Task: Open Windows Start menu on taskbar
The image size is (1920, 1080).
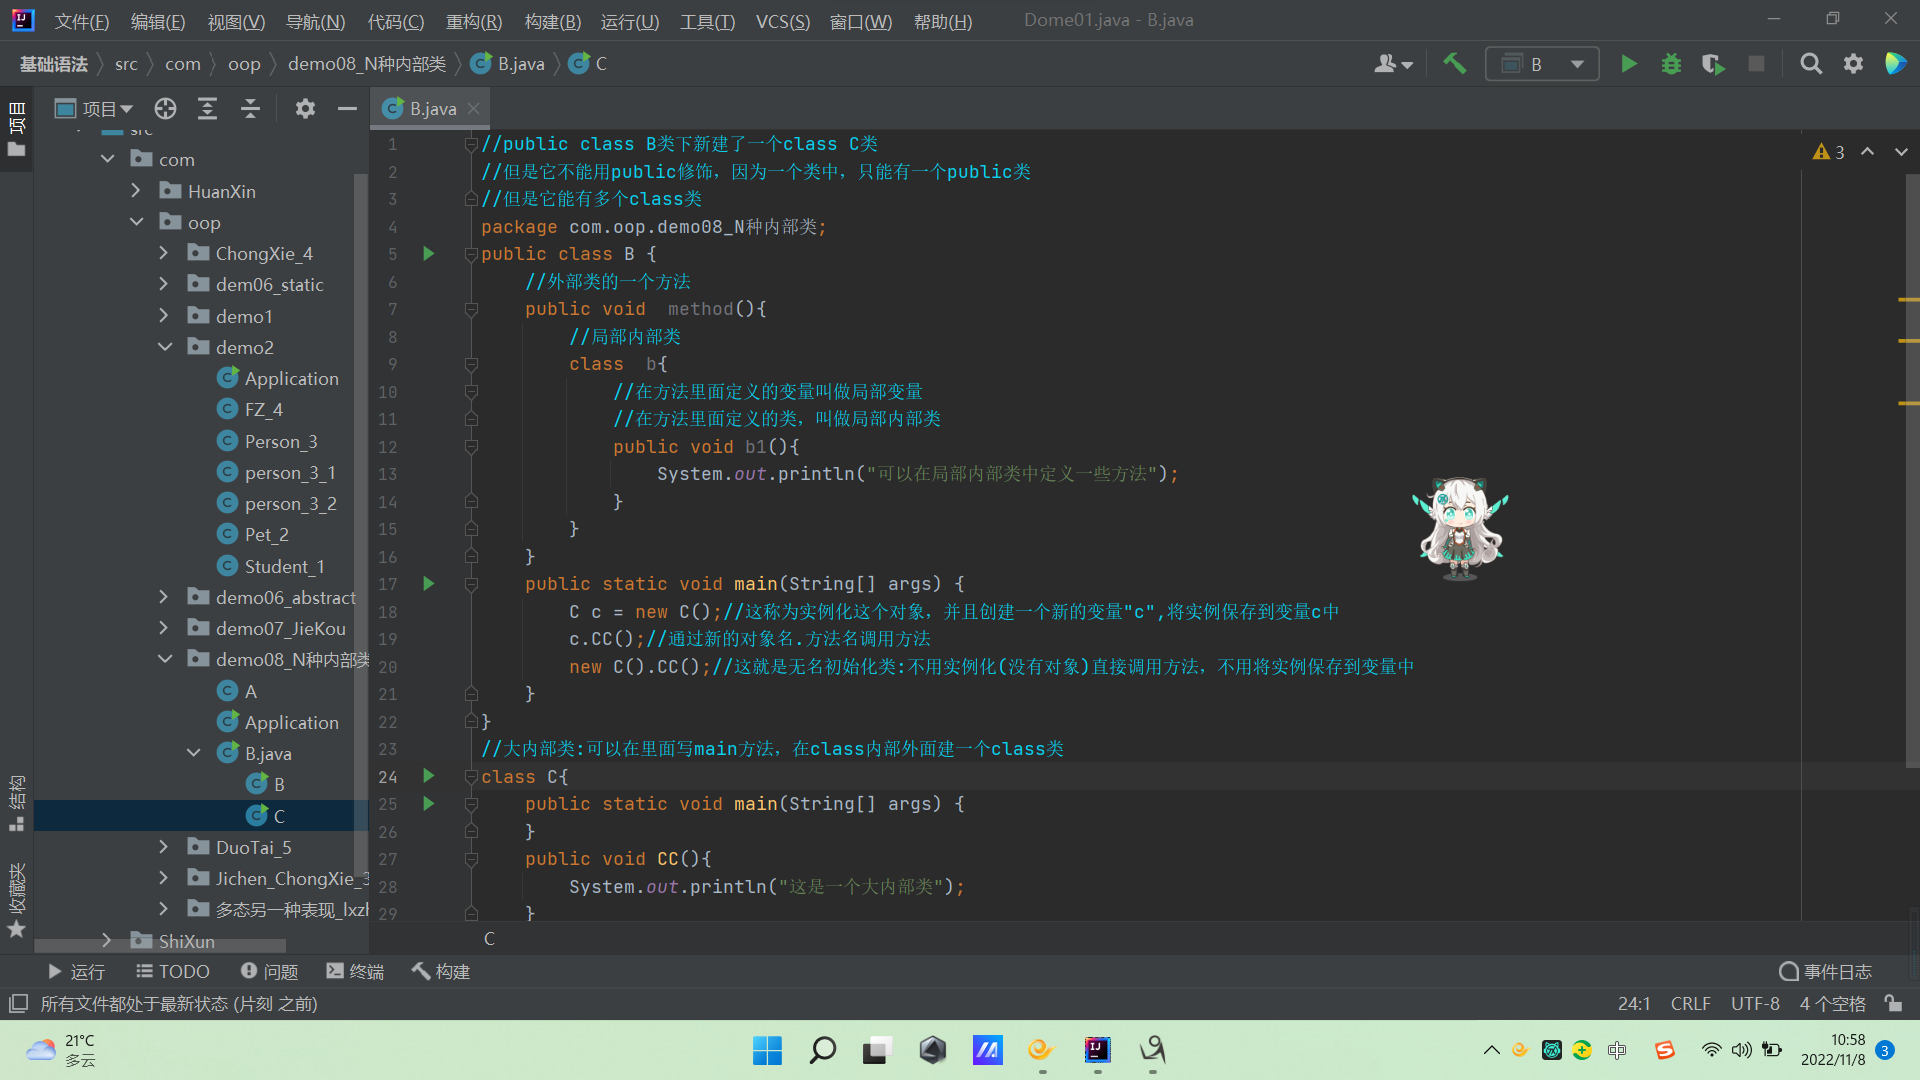Action: click(767, 1050)
